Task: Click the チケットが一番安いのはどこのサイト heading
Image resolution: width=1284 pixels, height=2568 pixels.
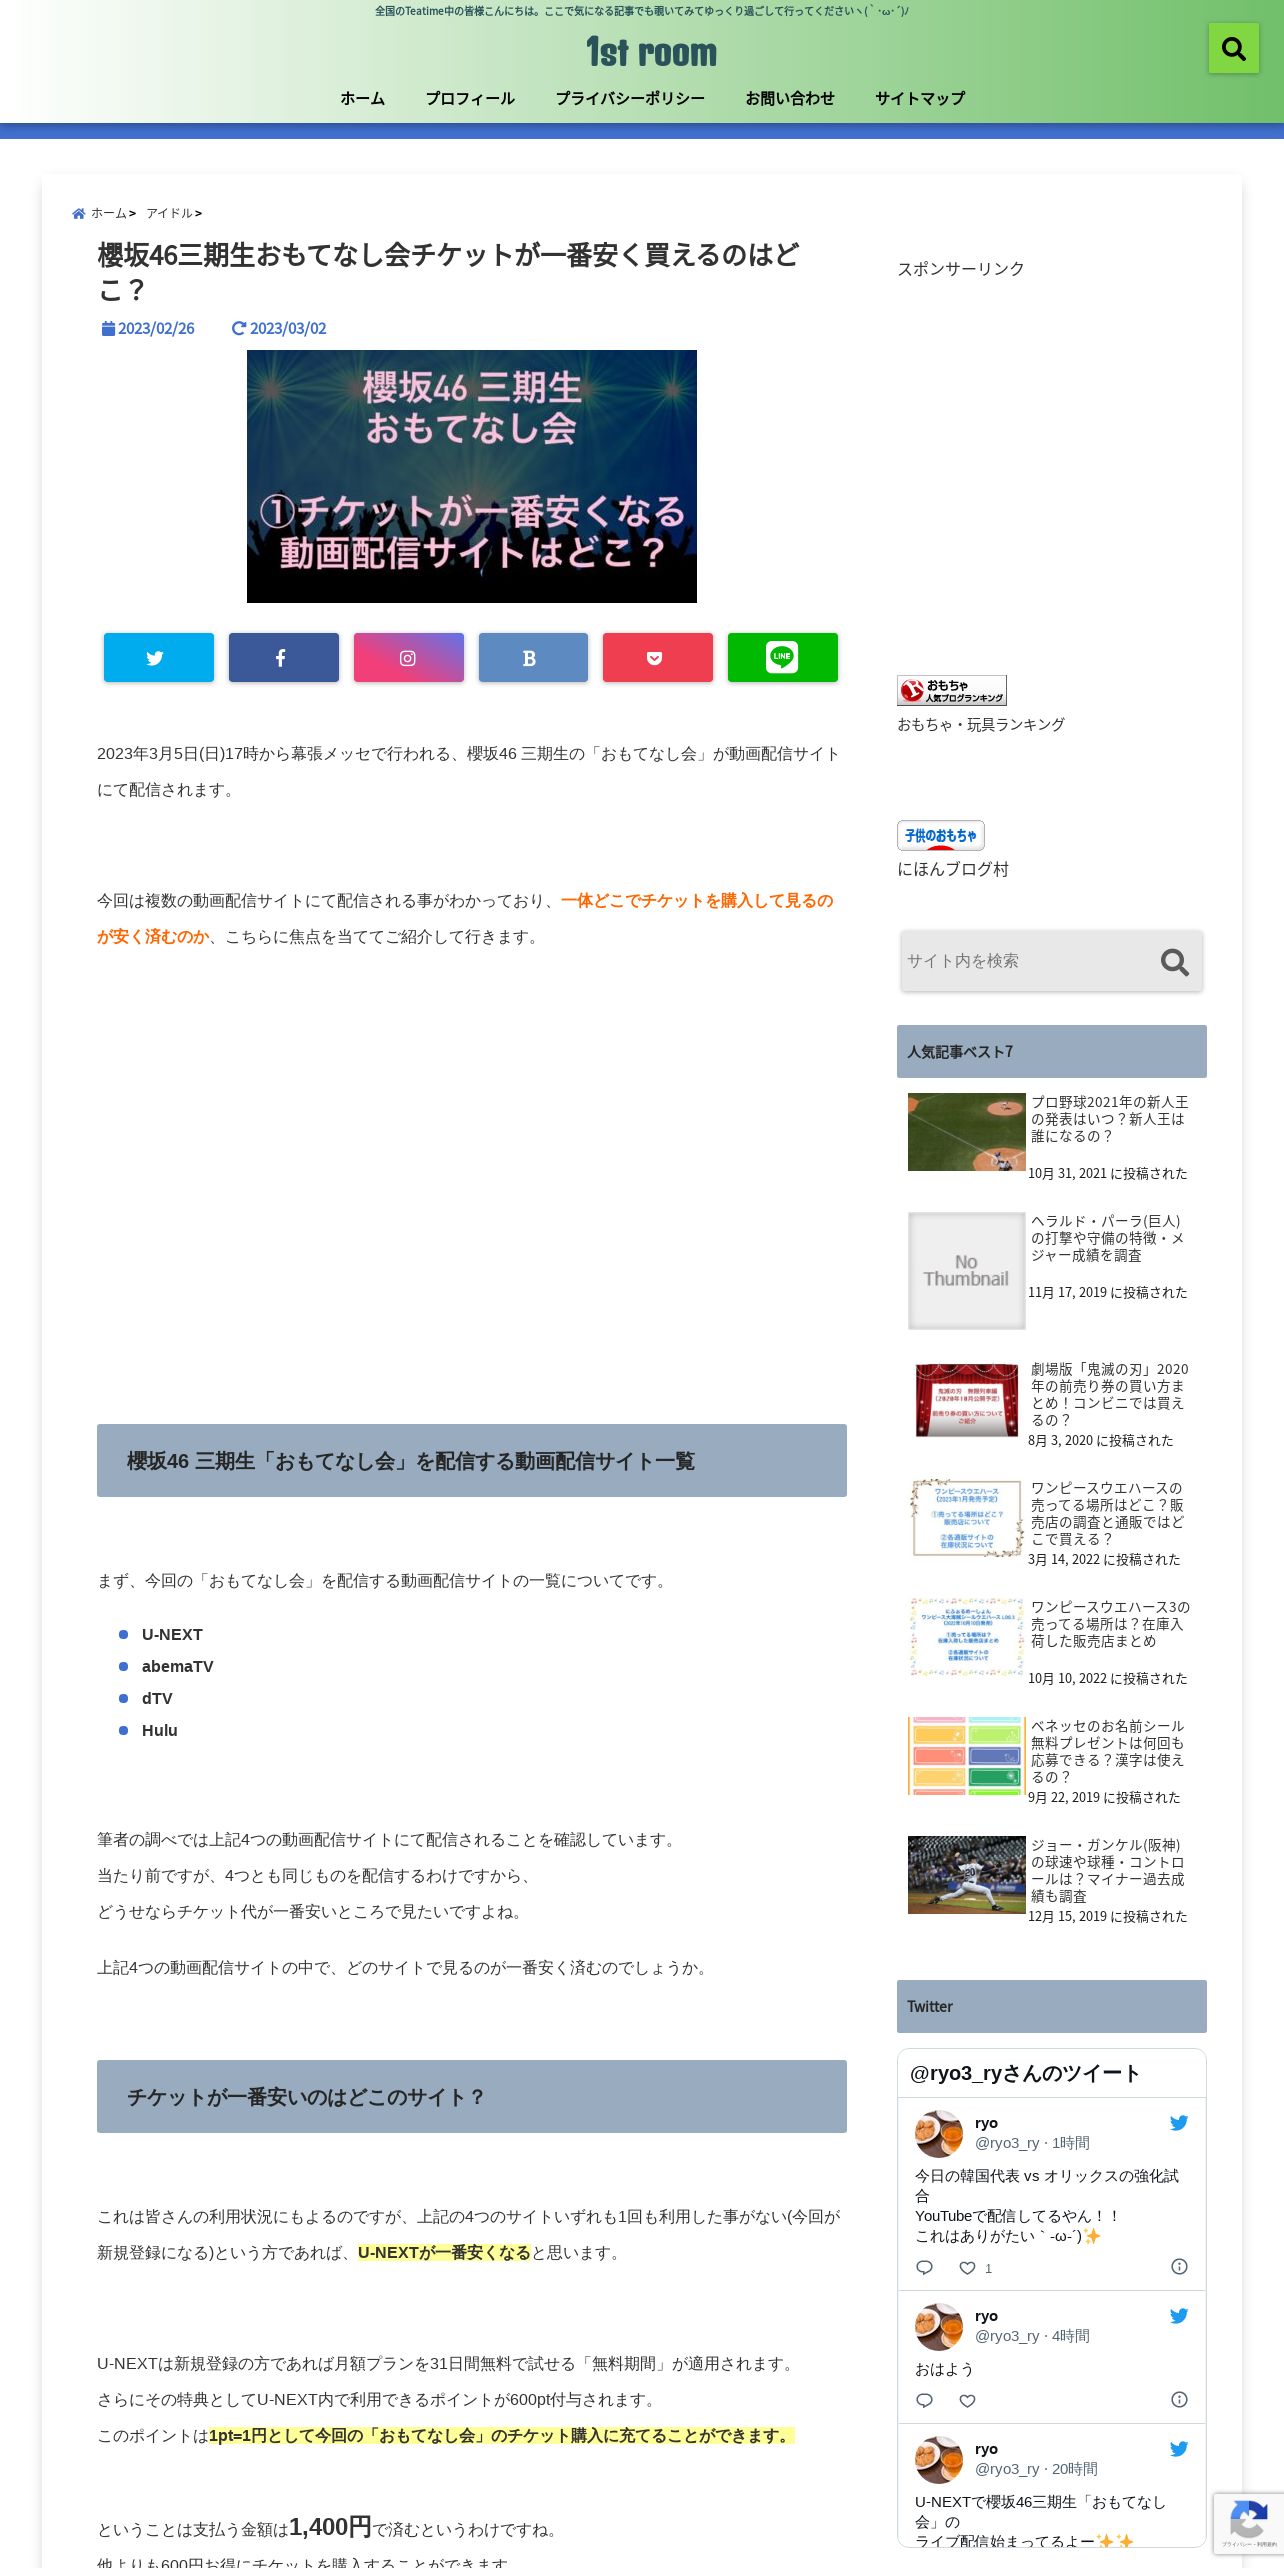Action: tap(472, 2096)
